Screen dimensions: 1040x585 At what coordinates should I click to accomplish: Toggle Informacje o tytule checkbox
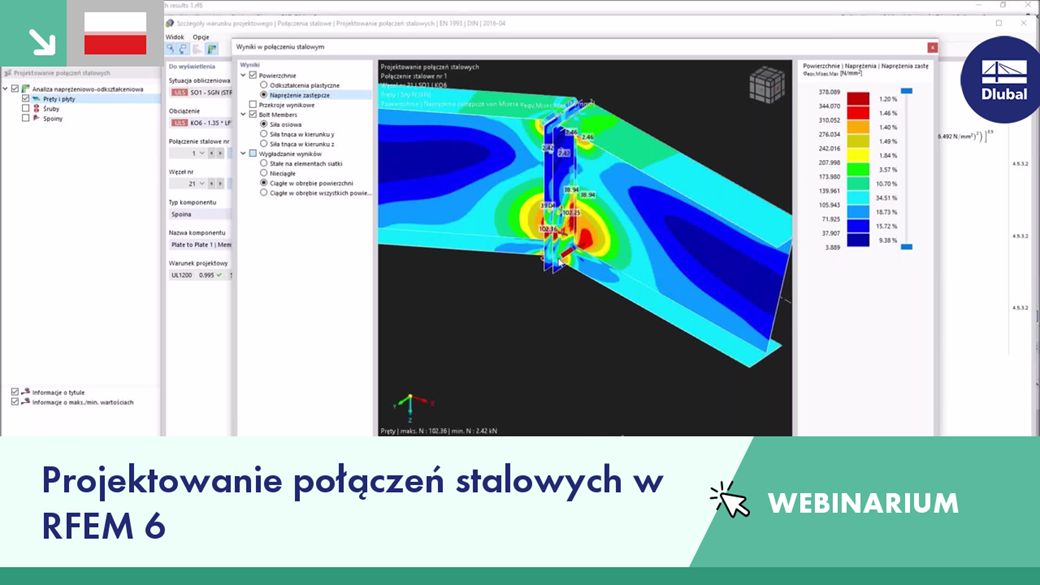pyautogui.click(x=15, y=392)
